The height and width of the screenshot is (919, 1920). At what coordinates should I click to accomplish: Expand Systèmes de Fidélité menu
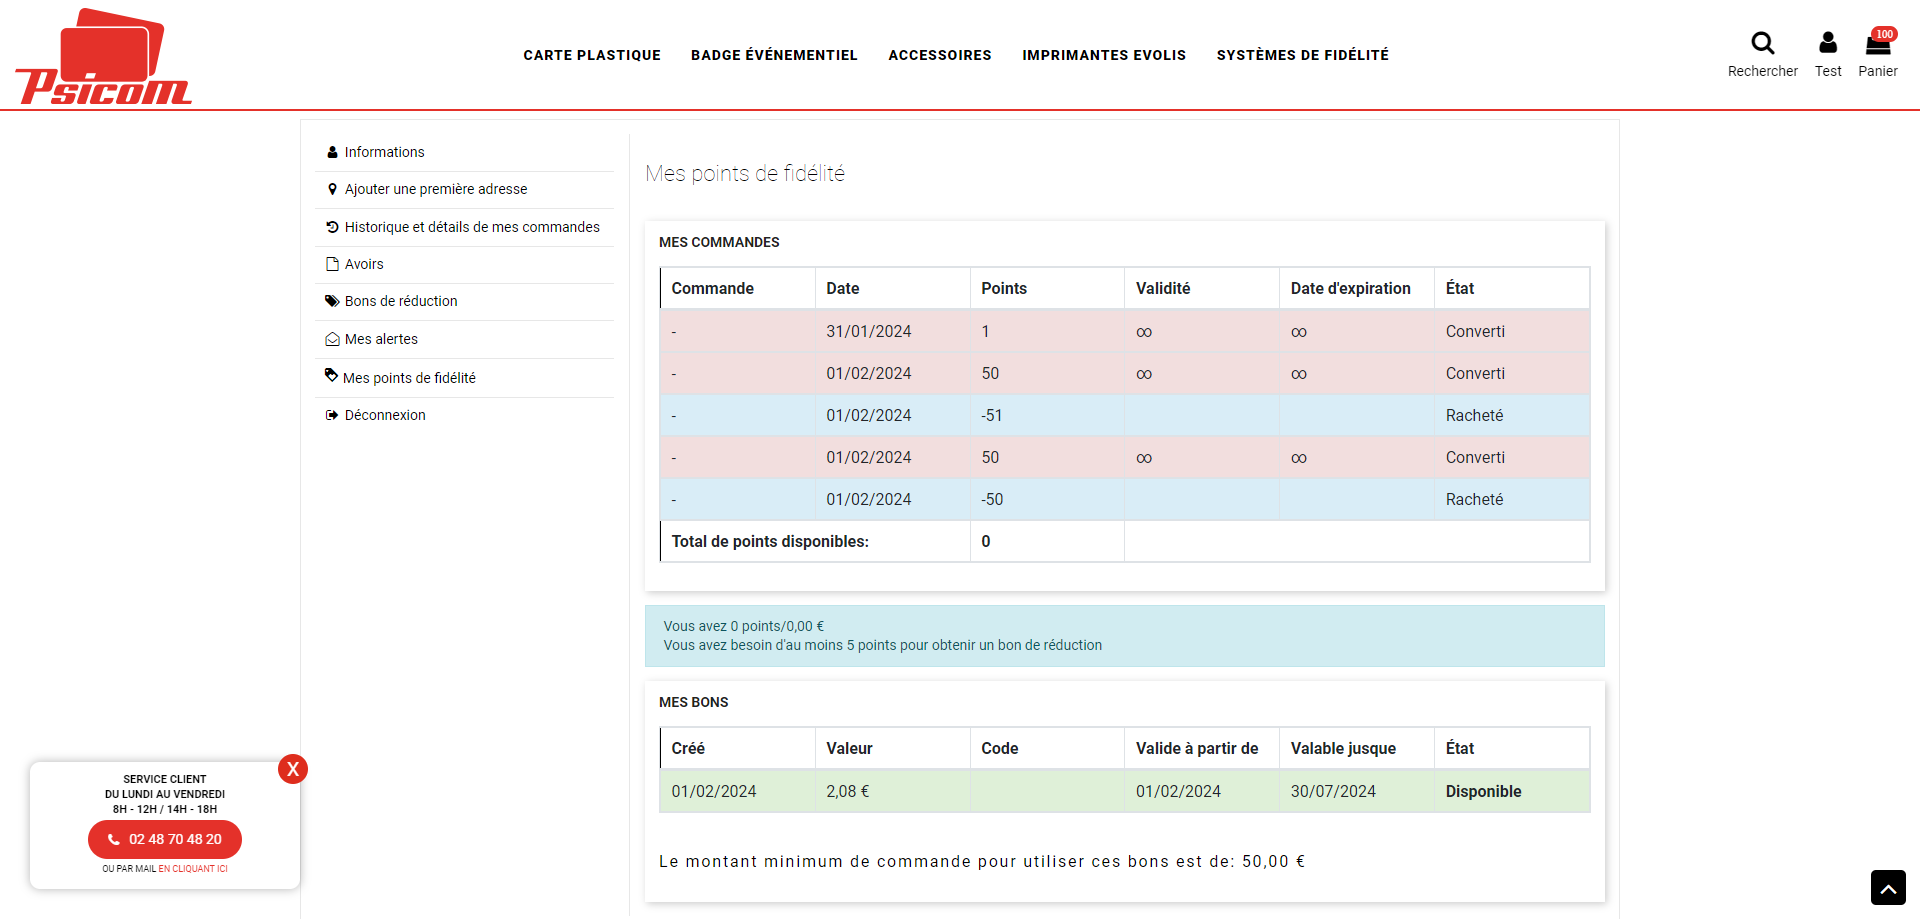[x=1302, y=55]
